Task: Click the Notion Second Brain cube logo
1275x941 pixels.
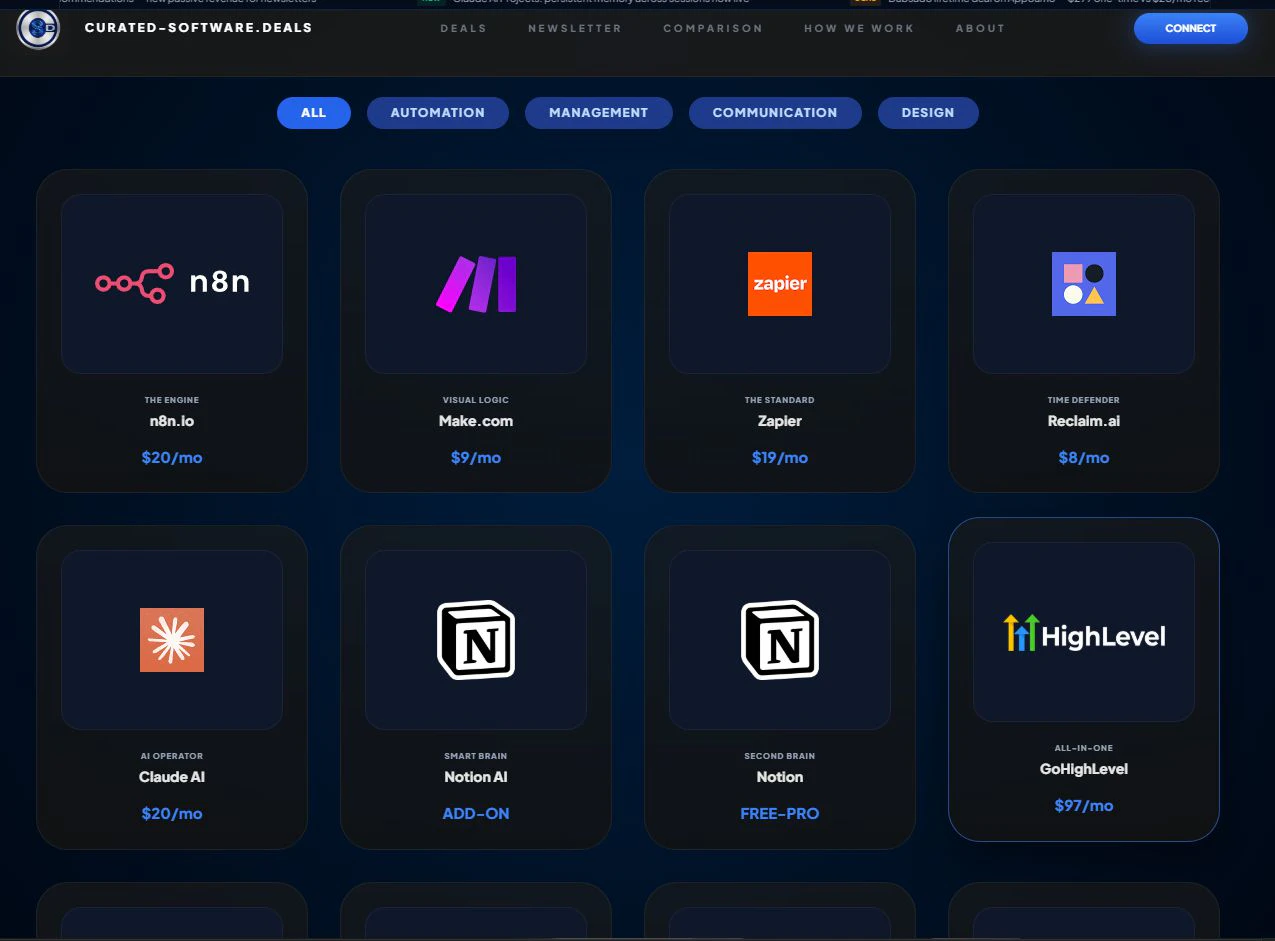Action: (x=780, y=640)
